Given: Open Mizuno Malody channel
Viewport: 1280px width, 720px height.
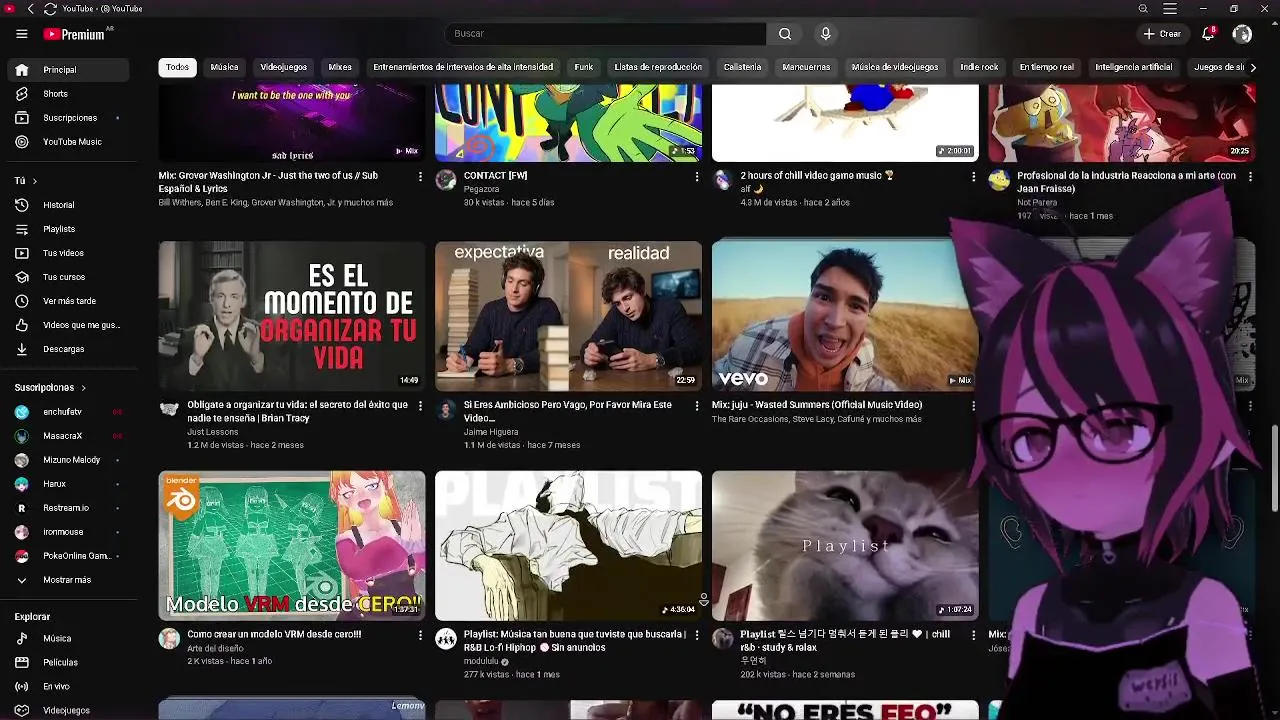Looking at the screenshot, I should [x=69, y=460].
